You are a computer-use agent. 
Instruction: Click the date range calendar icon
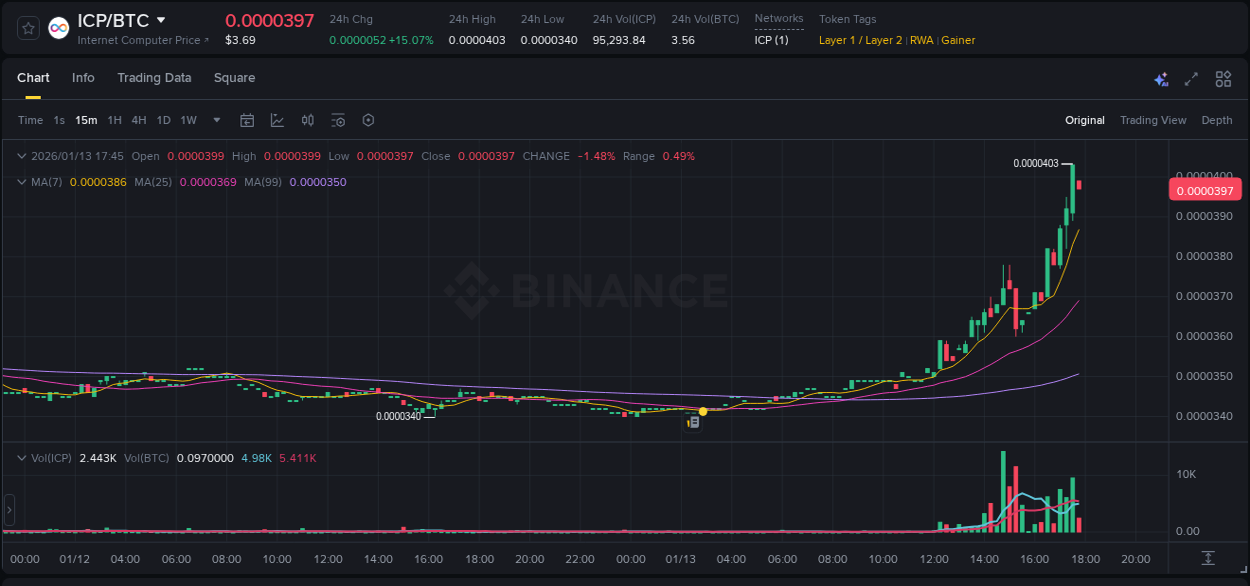tap(247, 120)
